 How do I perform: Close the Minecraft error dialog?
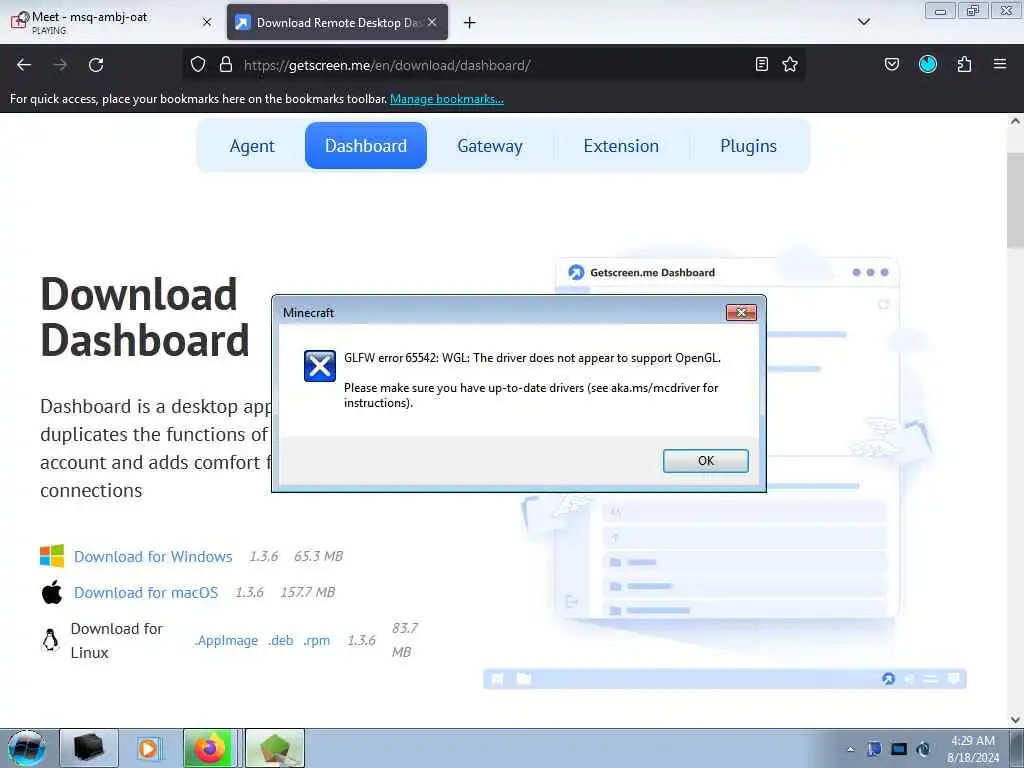[x=741, y=313]
